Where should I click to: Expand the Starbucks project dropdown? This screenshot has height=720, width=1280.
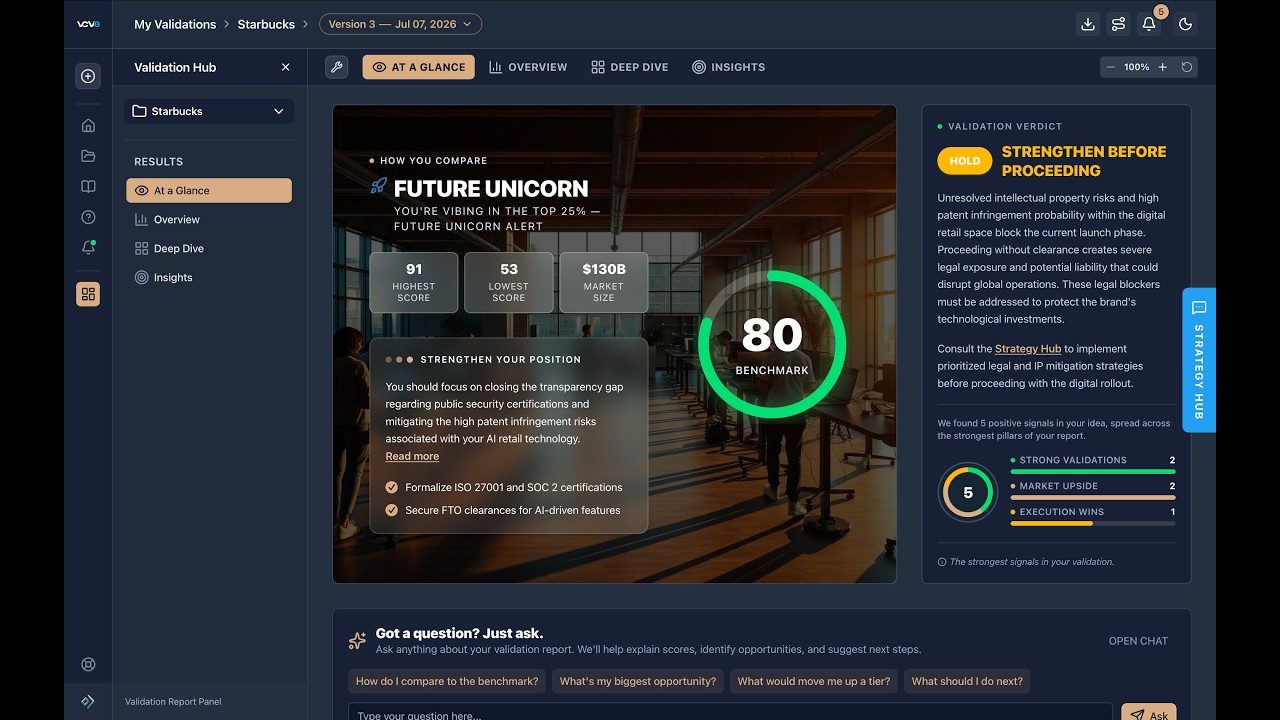209,111
